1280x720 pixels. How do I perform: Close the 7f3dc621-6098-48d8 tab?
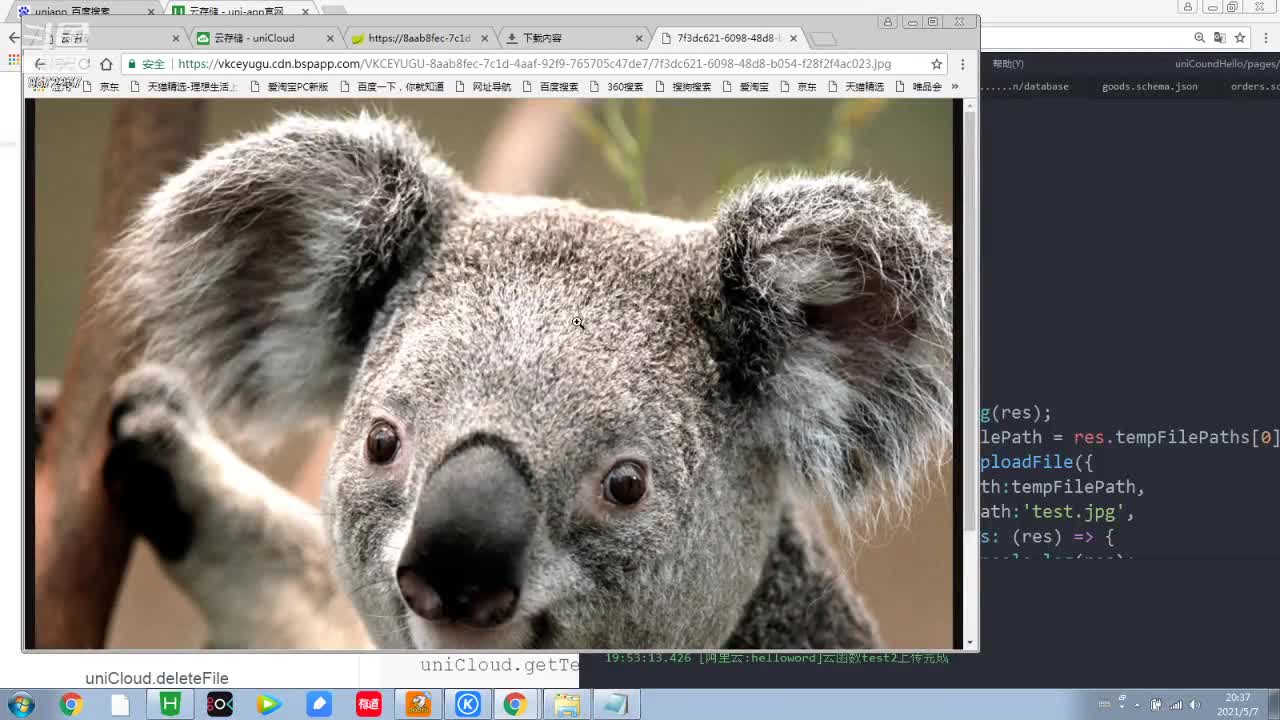[793, 38]
